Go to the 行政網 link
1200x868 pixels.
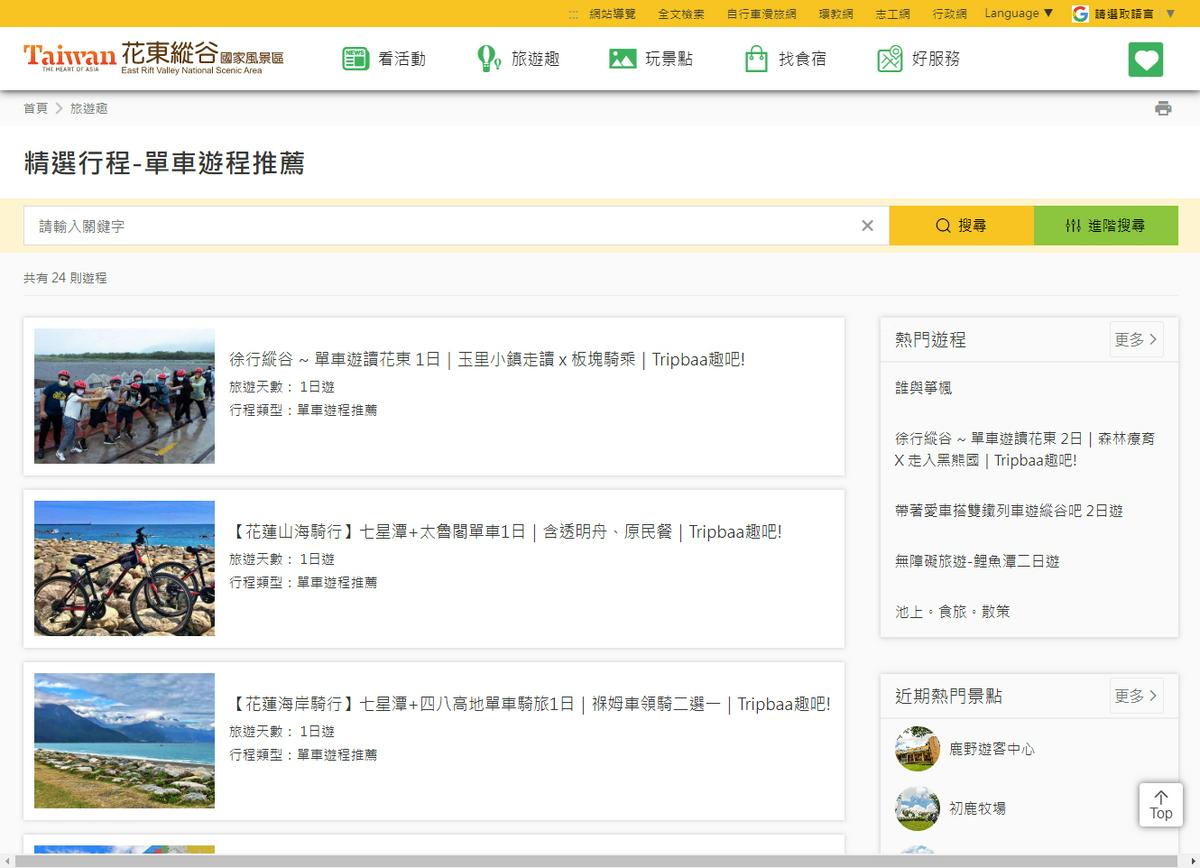(950, 14)
